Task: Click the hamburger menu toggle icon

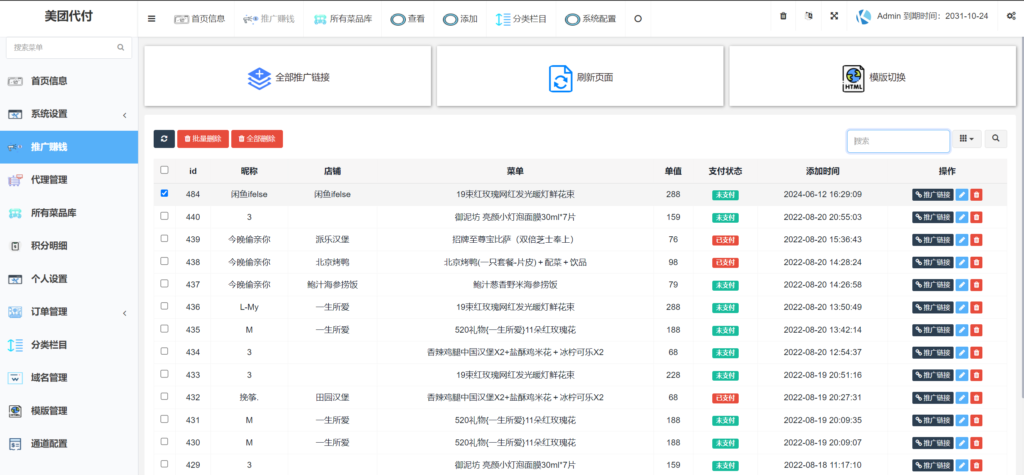Action: 151,18
